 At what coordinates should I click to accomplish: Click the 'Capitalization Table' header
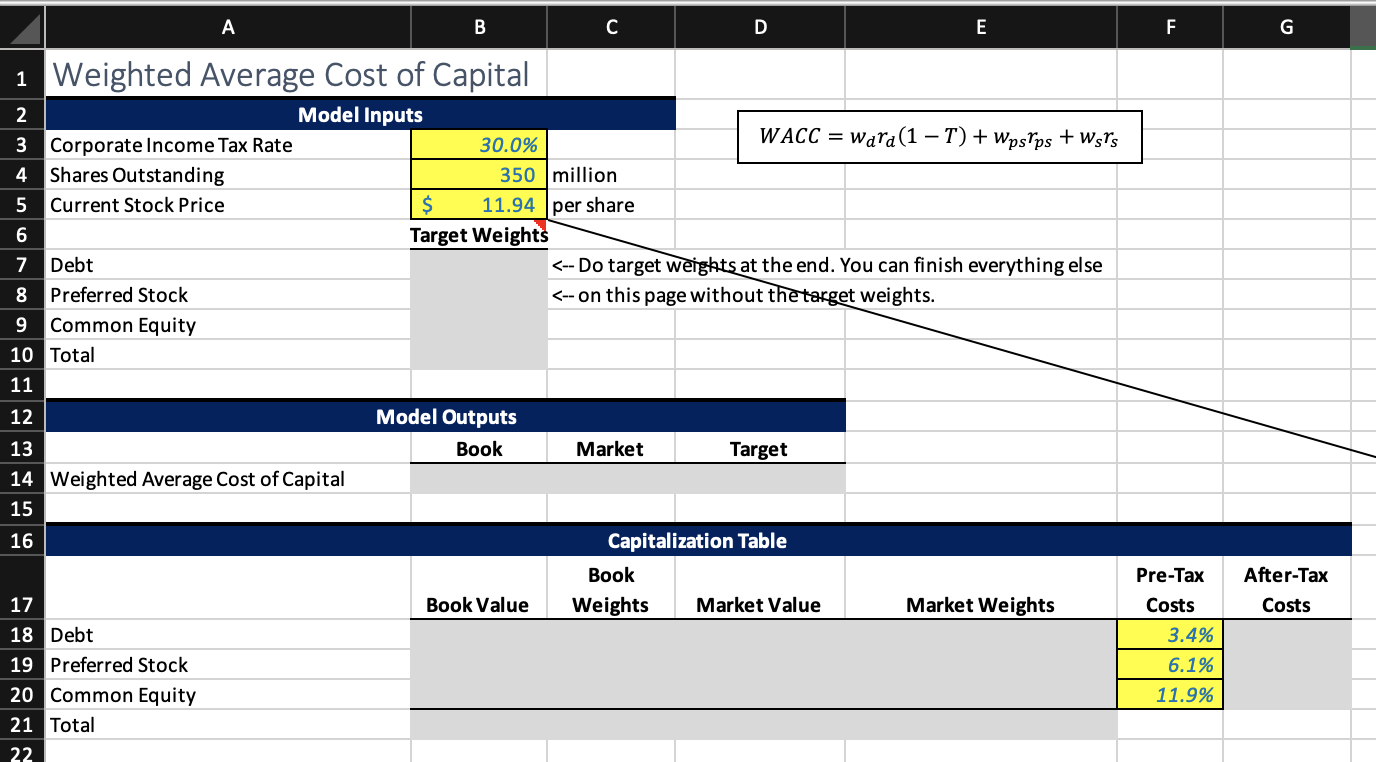pos(698,541)
